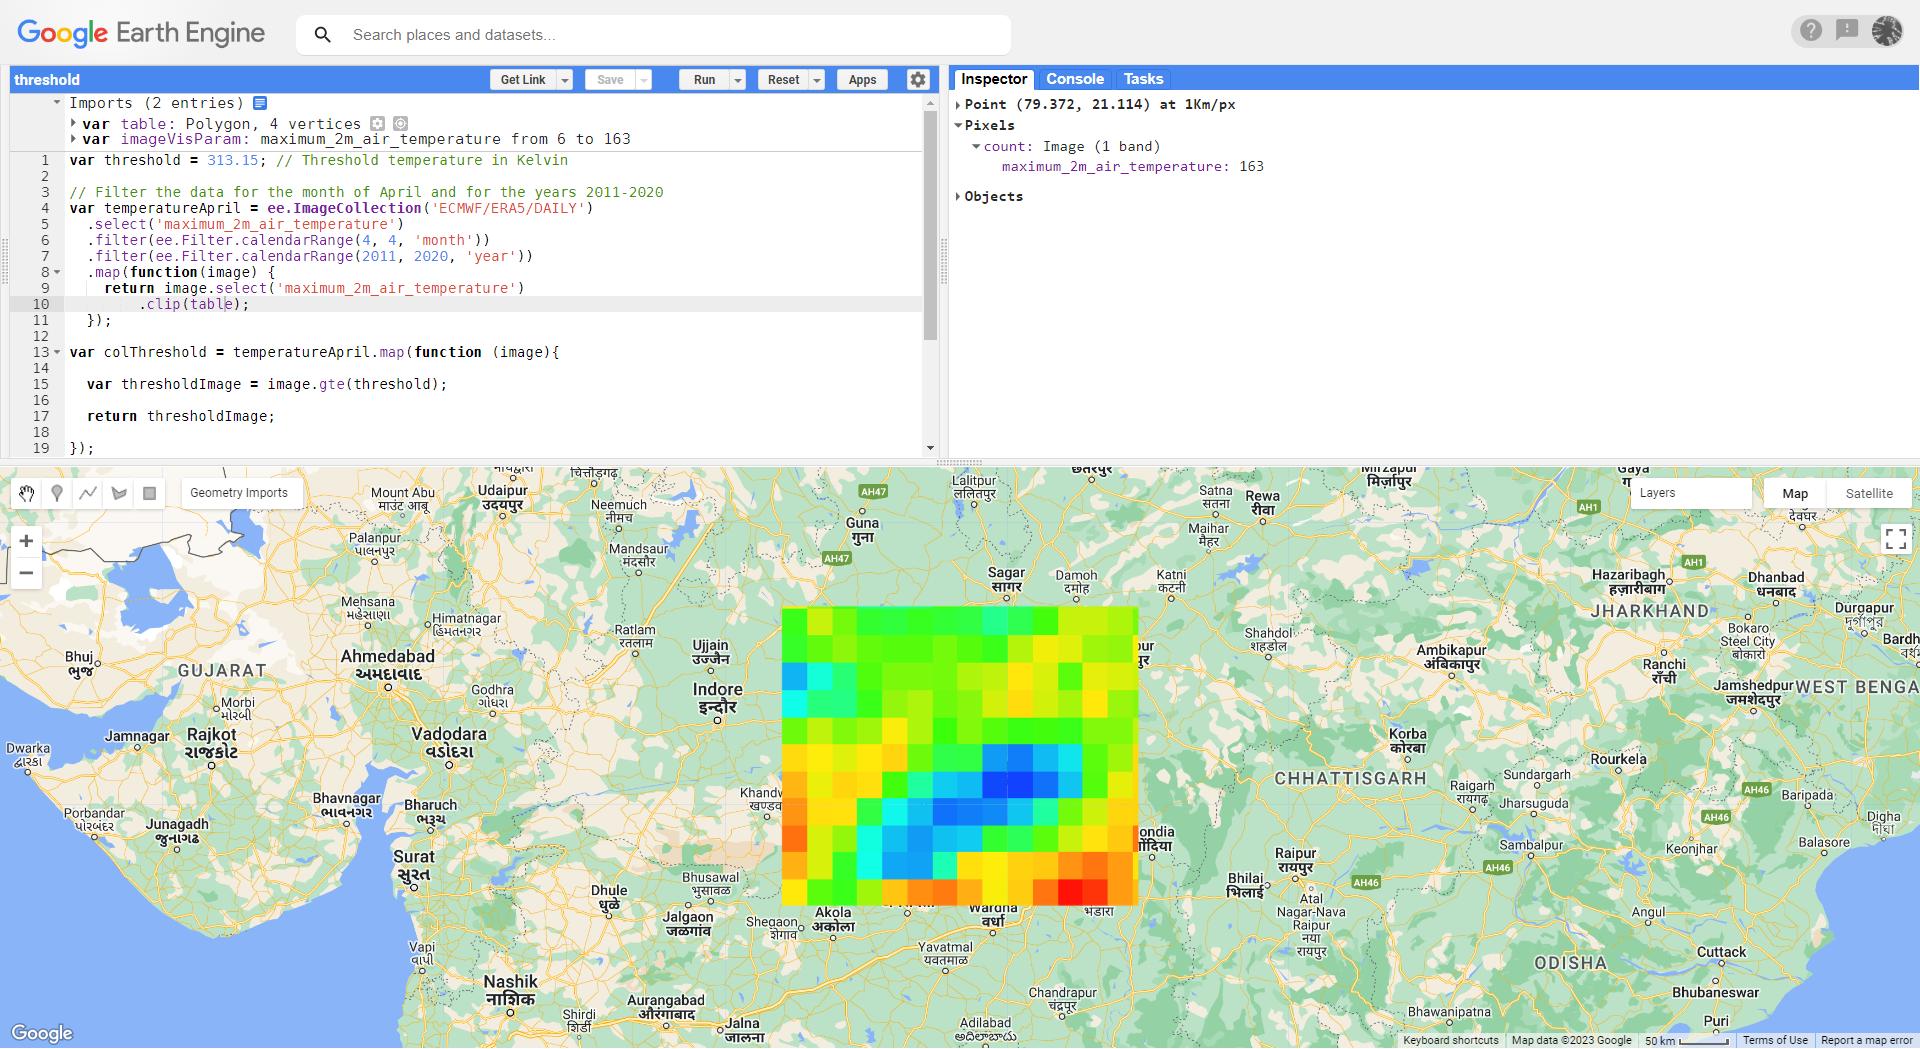Expand the Objects inspector section
The width and height of the screenshot is (1920, 1049).
958,196
